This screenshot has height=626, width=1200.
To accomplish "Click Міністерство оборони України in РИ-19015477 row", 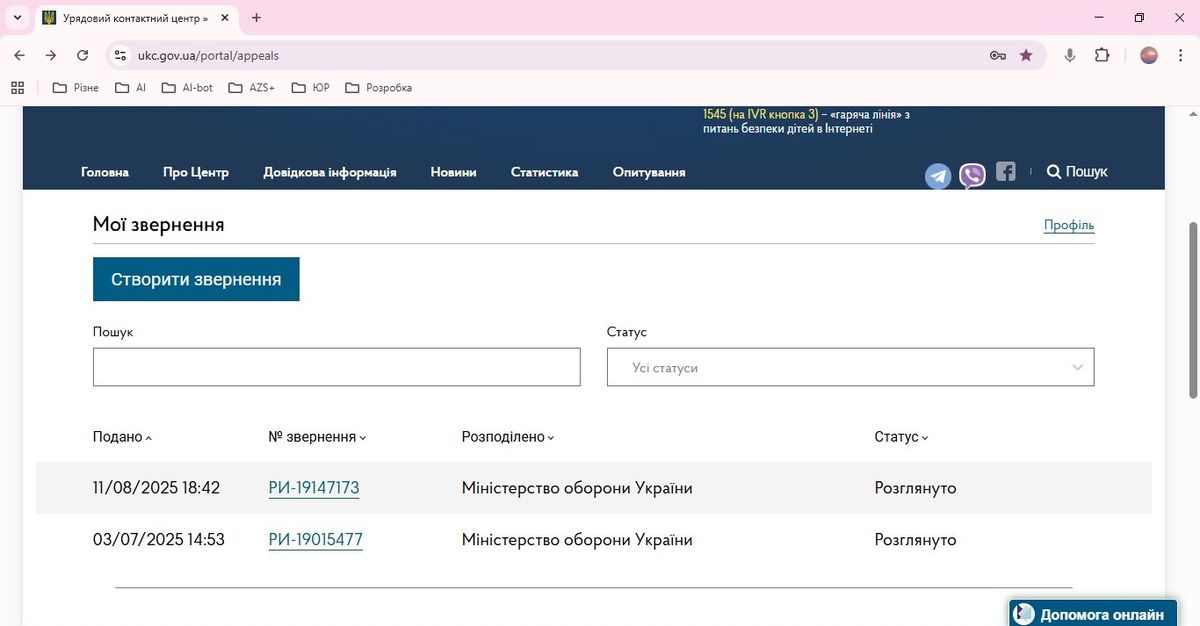I will click(577, 540).
